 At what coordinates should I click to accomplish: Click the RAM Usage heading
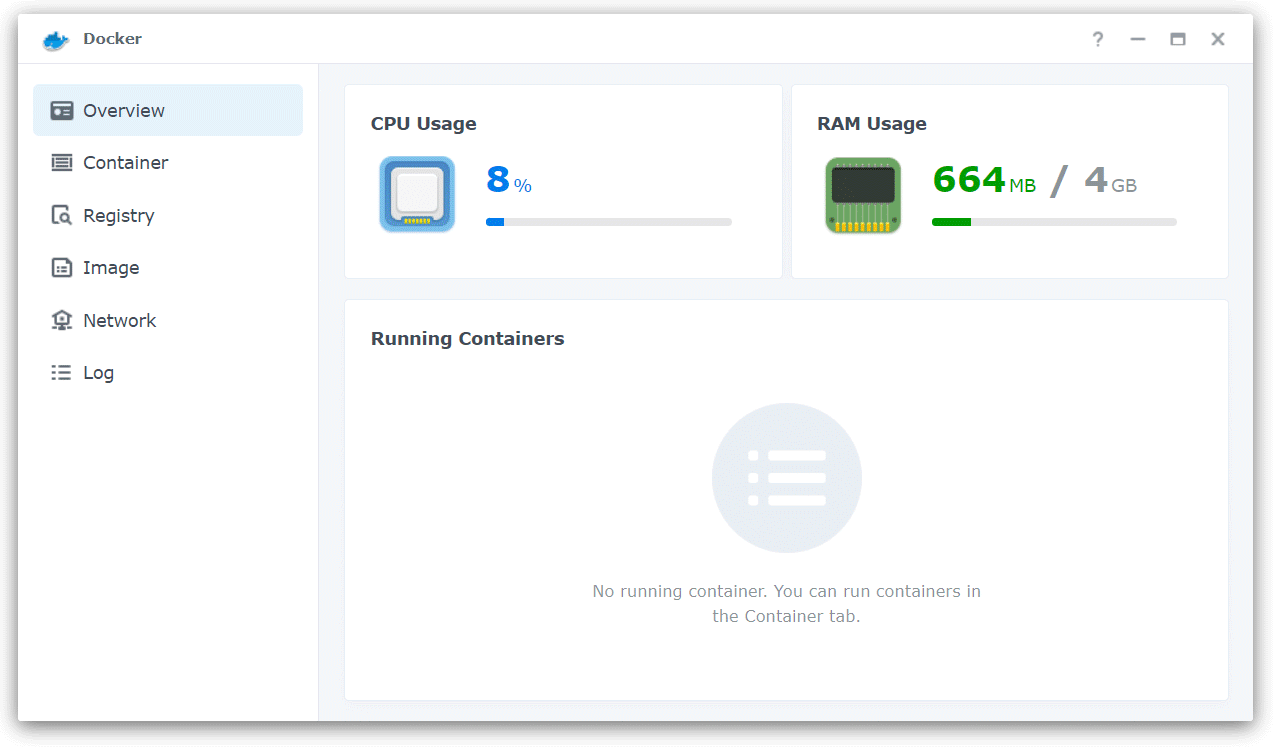coord(872,124)
